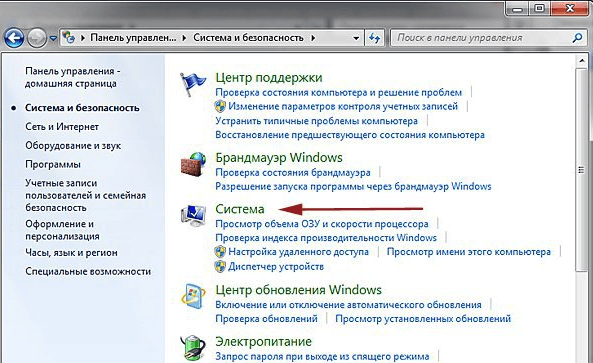This screenshot has height=363, width=593.
Task: Open the Сеть и Интернет category
Action: 62,127
